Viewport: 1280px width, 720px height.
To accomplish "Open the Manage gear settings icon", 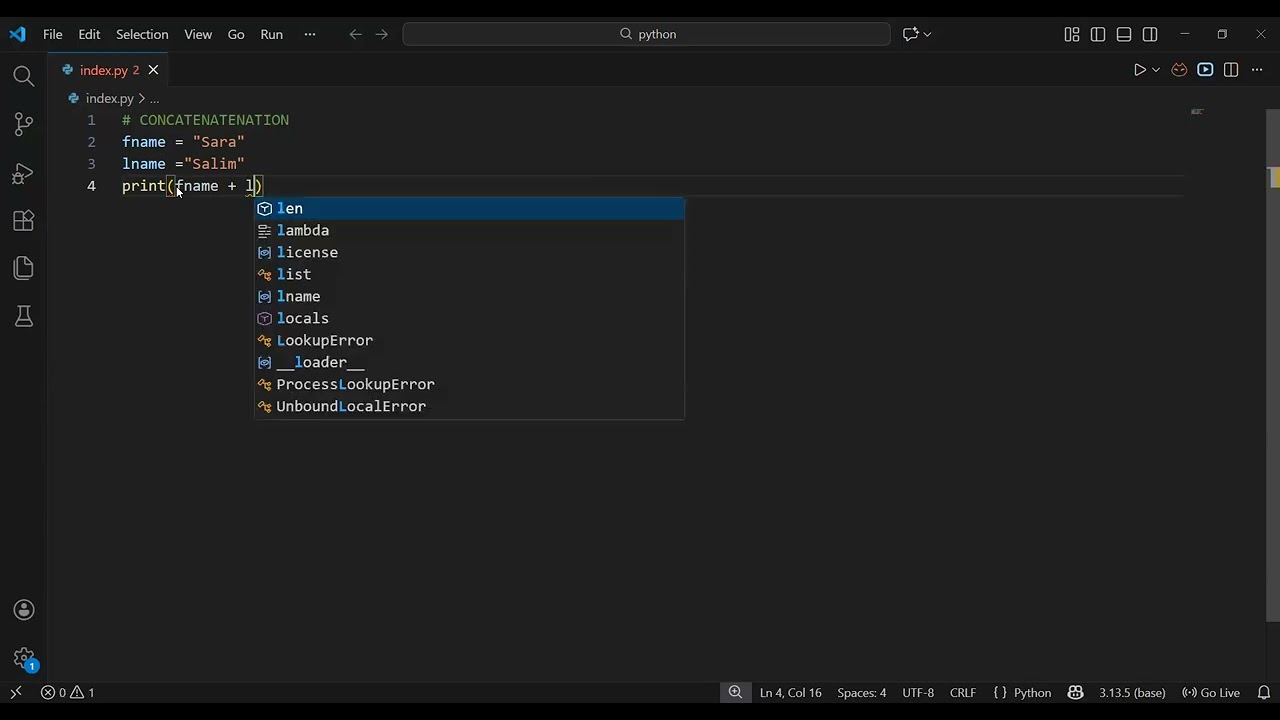I will pos(24,658).
